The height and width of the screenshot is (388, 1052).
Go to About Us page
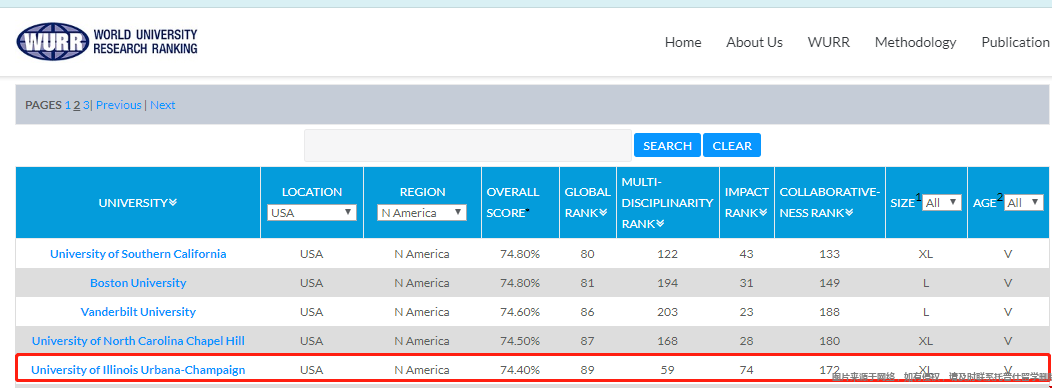point(754,42)
